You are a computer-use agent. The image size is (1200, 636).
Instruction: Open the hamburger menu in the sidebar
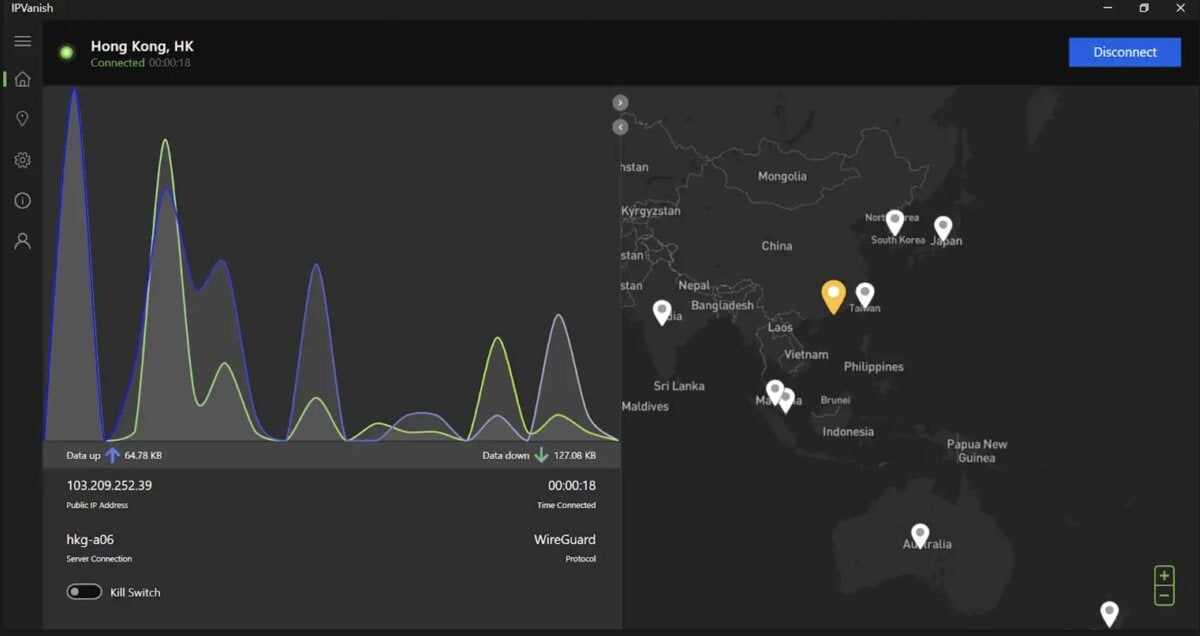(22, 41)
